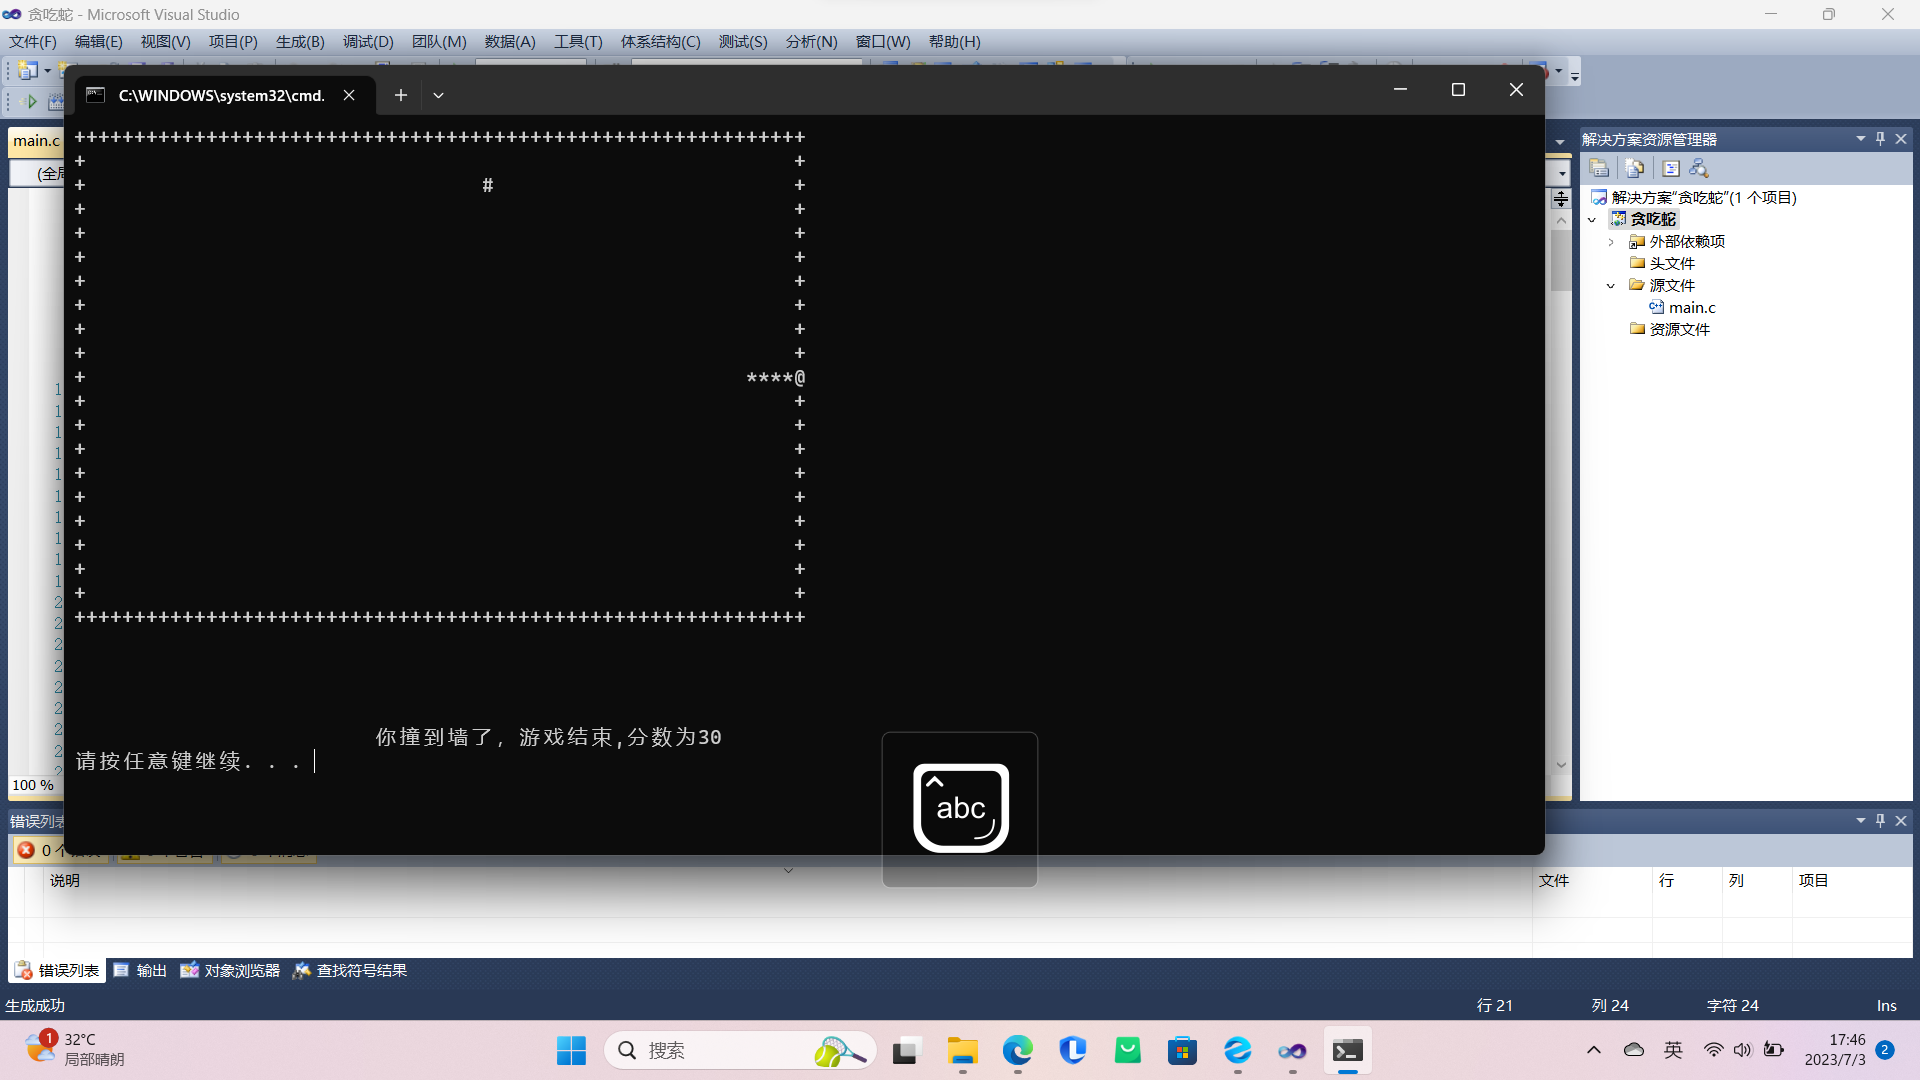Open the 测试(S) menu
The width and height of the screenshot is (1920, 1080).
(x=743, y=41)
